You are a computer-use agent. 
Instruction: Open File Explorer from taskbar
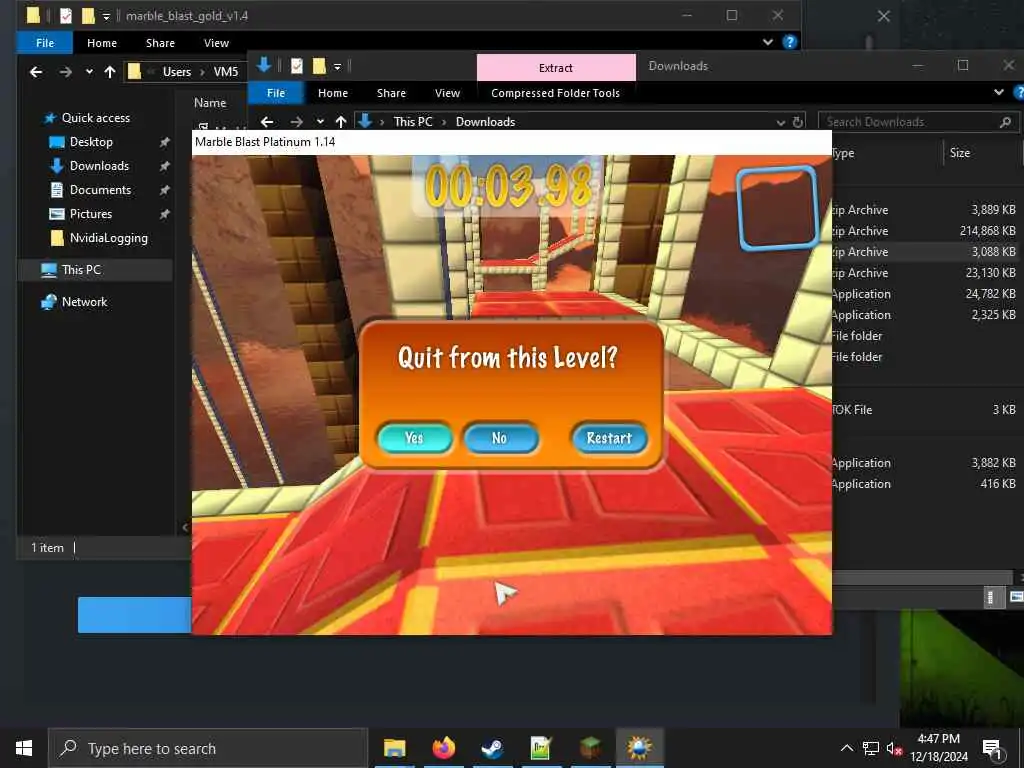tap(394, 748)
